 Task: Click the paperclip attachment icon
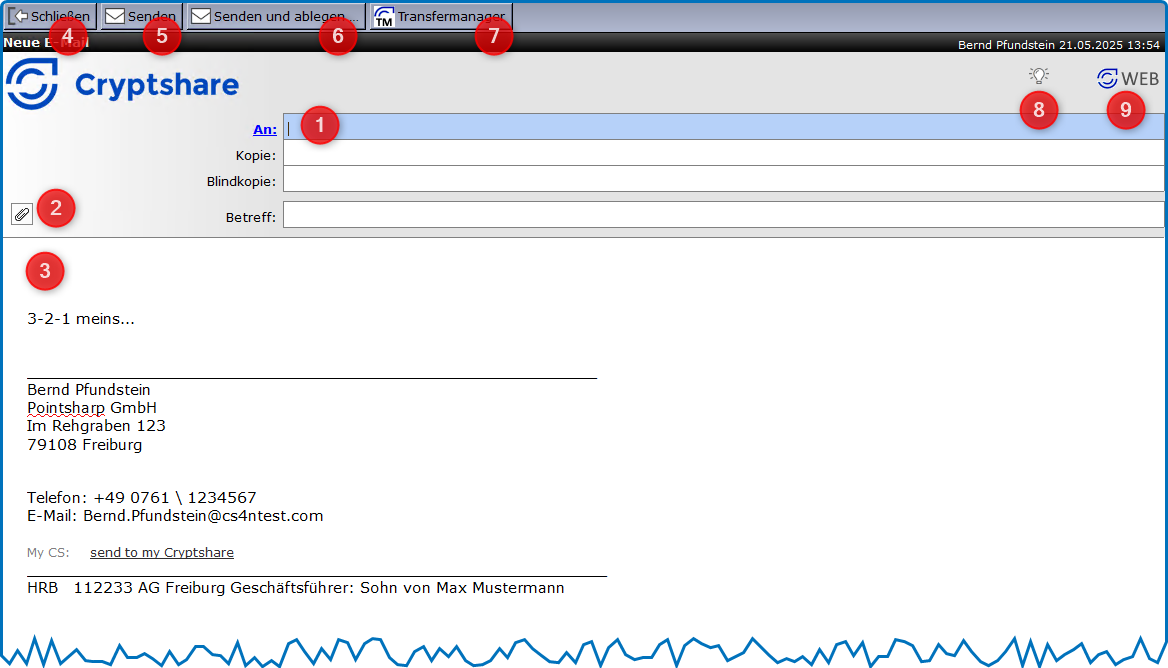pos(22,214)
